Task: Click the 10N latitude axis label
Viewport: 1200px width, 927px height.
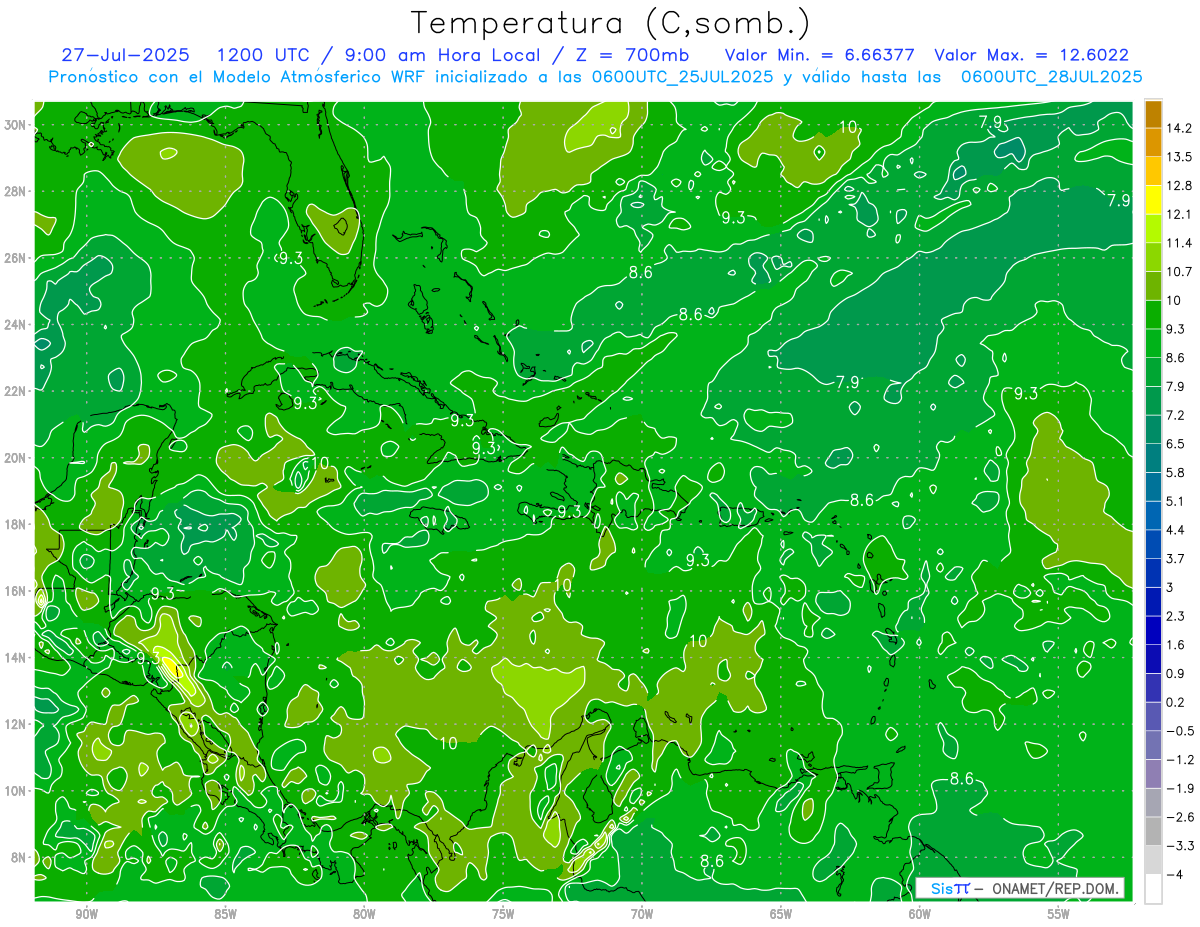Action: (x=15, y=791)
